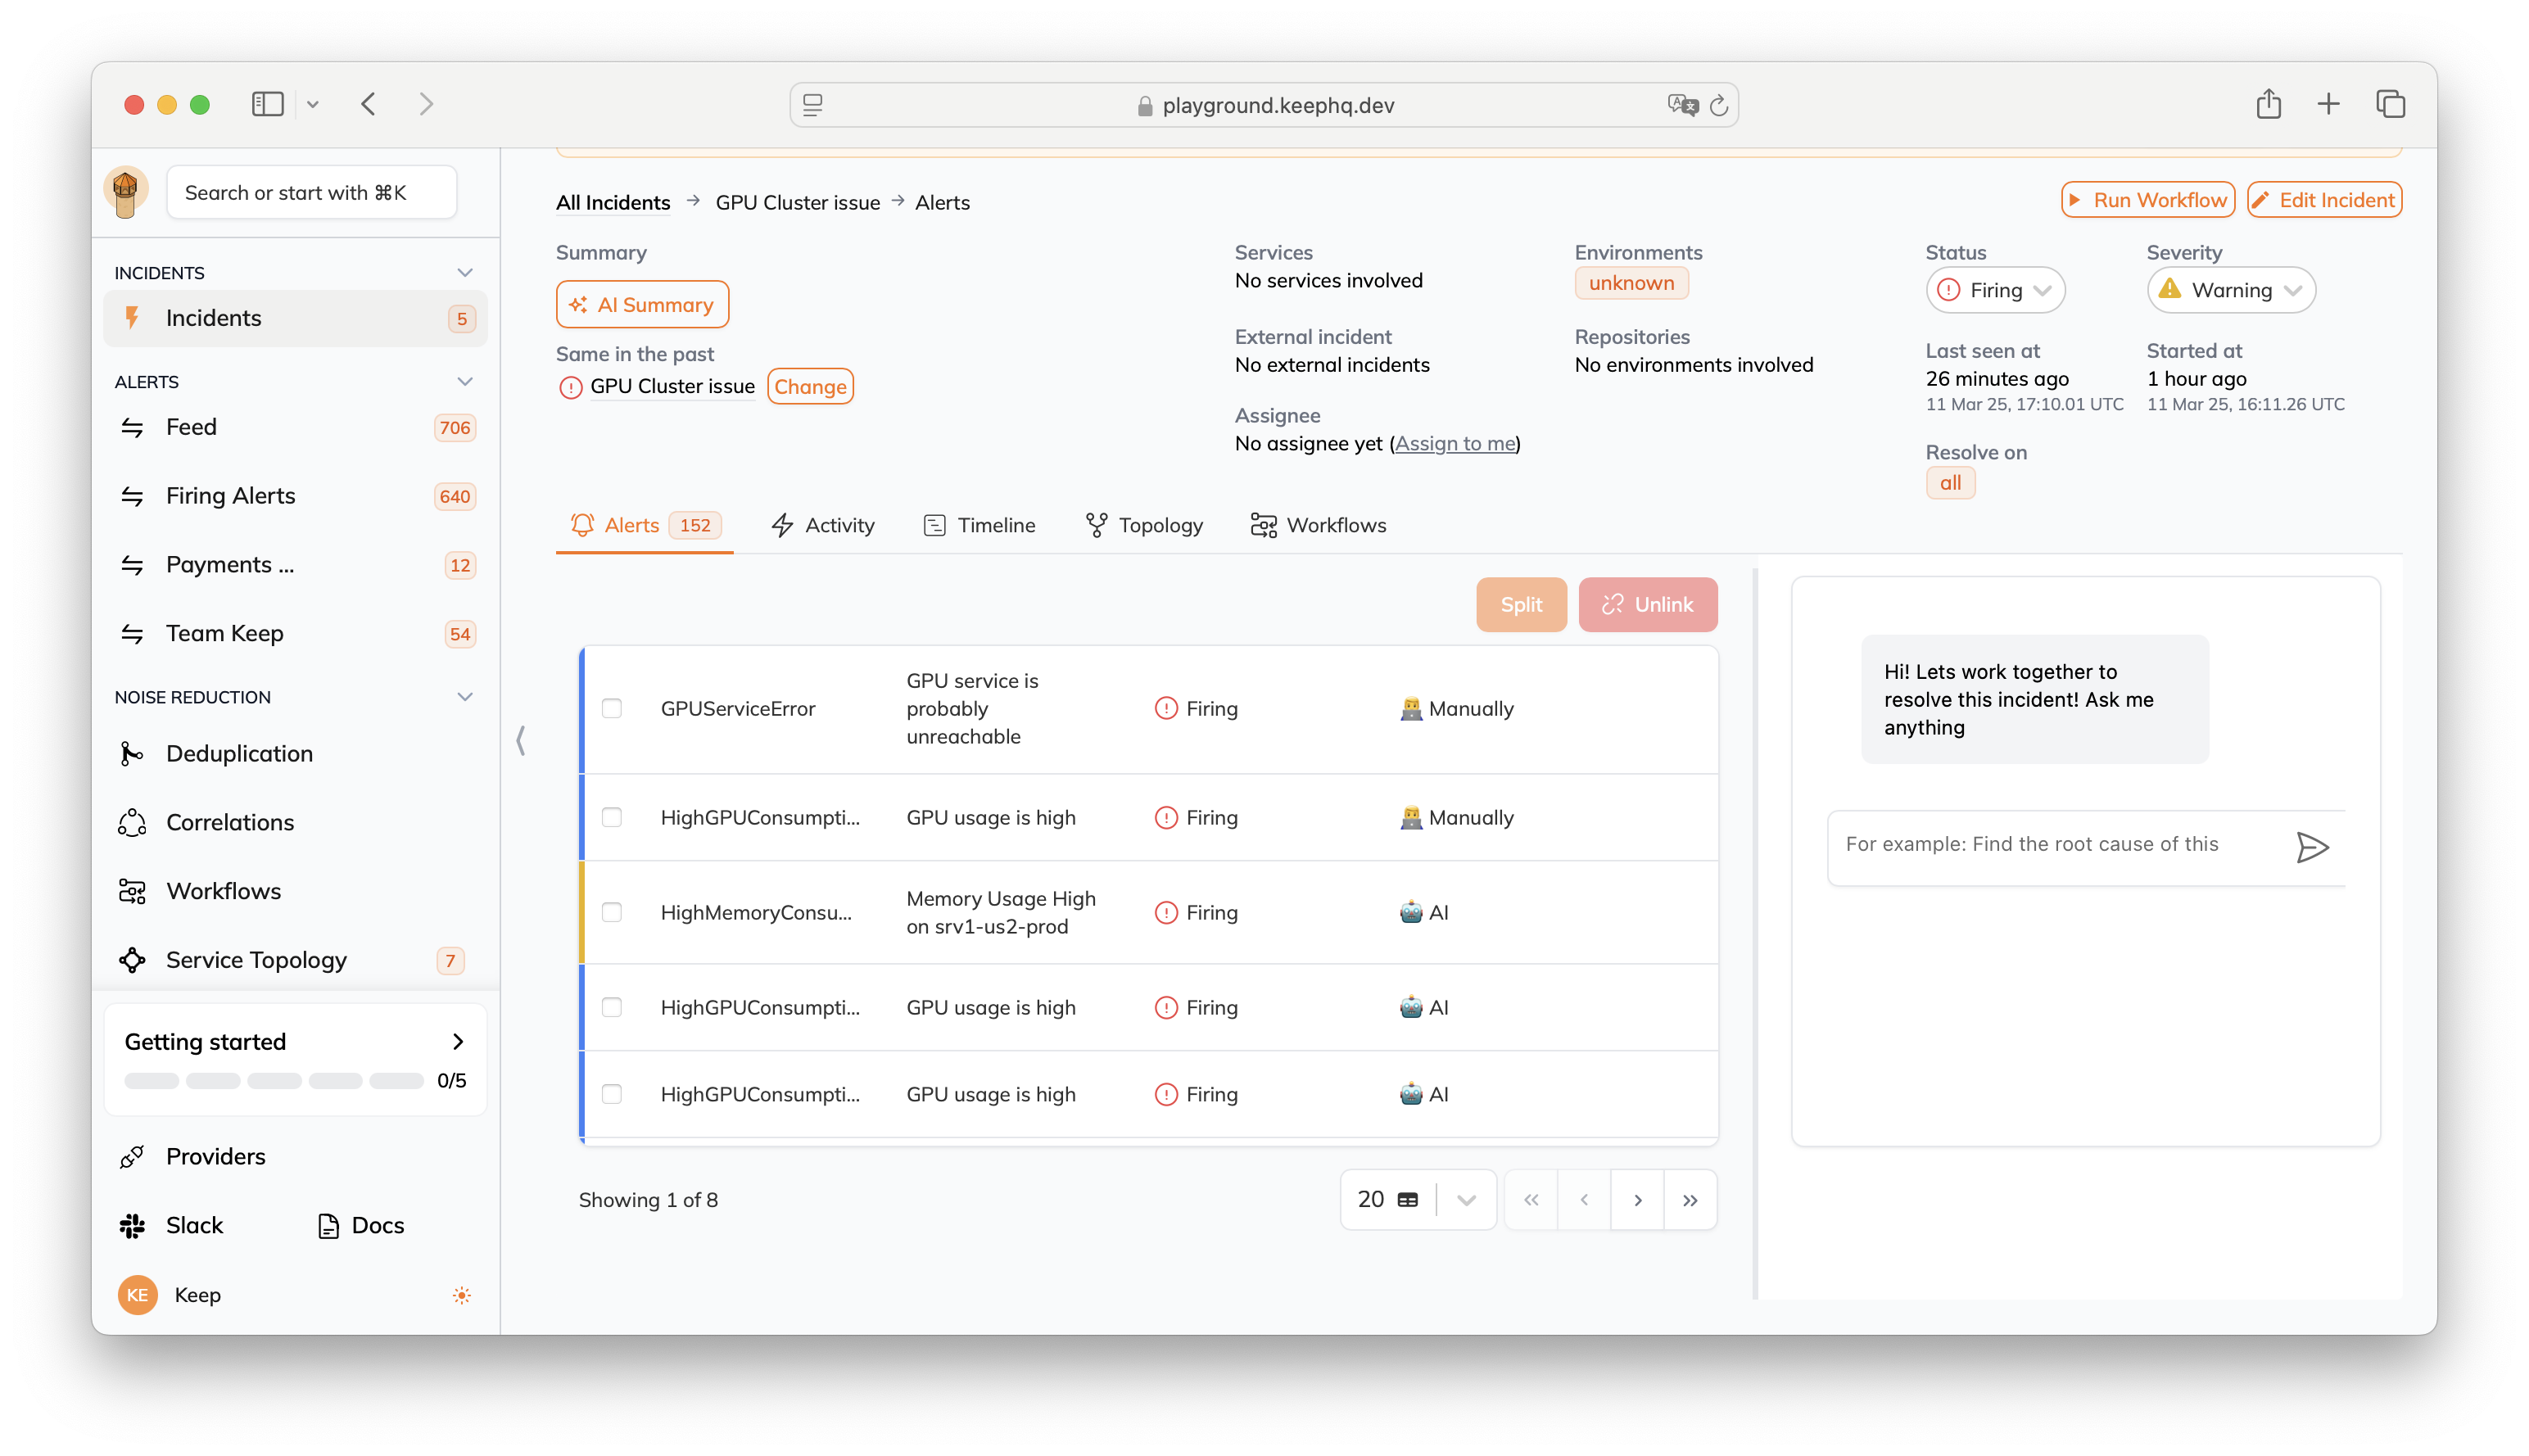Image resolution: width=2529 pixels, height=1456 pixels.
Task: Click the Assign to me link
Action: pos(1455,444)
